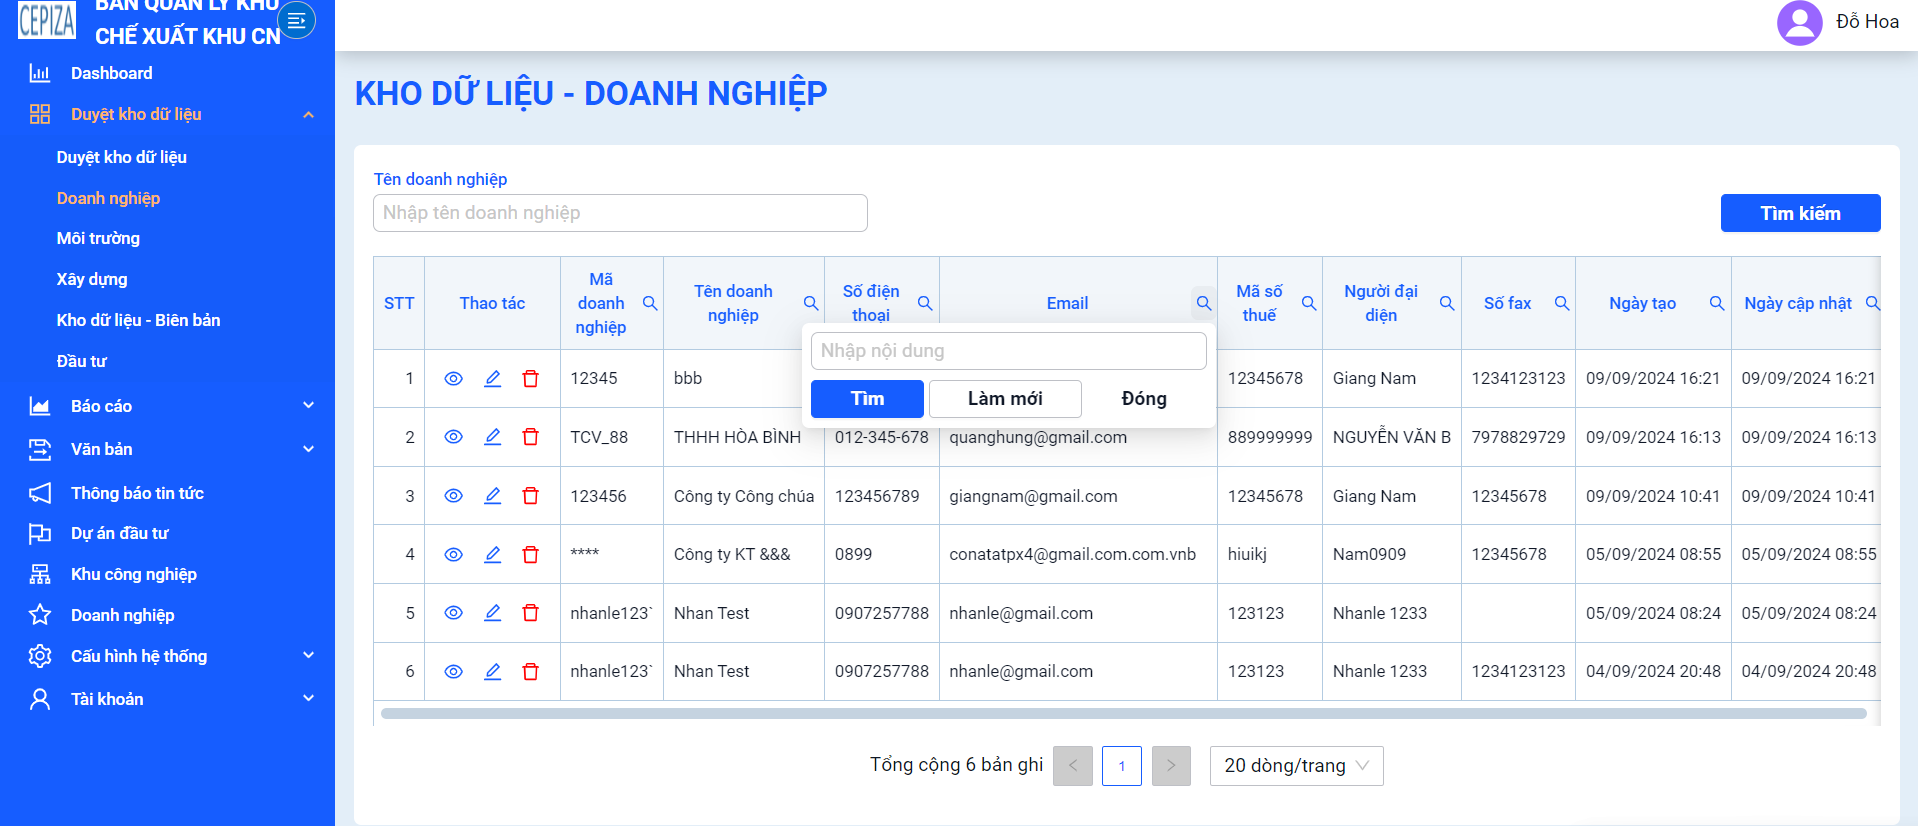This screenshot has height=826, width=1918.
Task: Expand the Tài khoản submenu chevron
Action: [x=309, y=698]
